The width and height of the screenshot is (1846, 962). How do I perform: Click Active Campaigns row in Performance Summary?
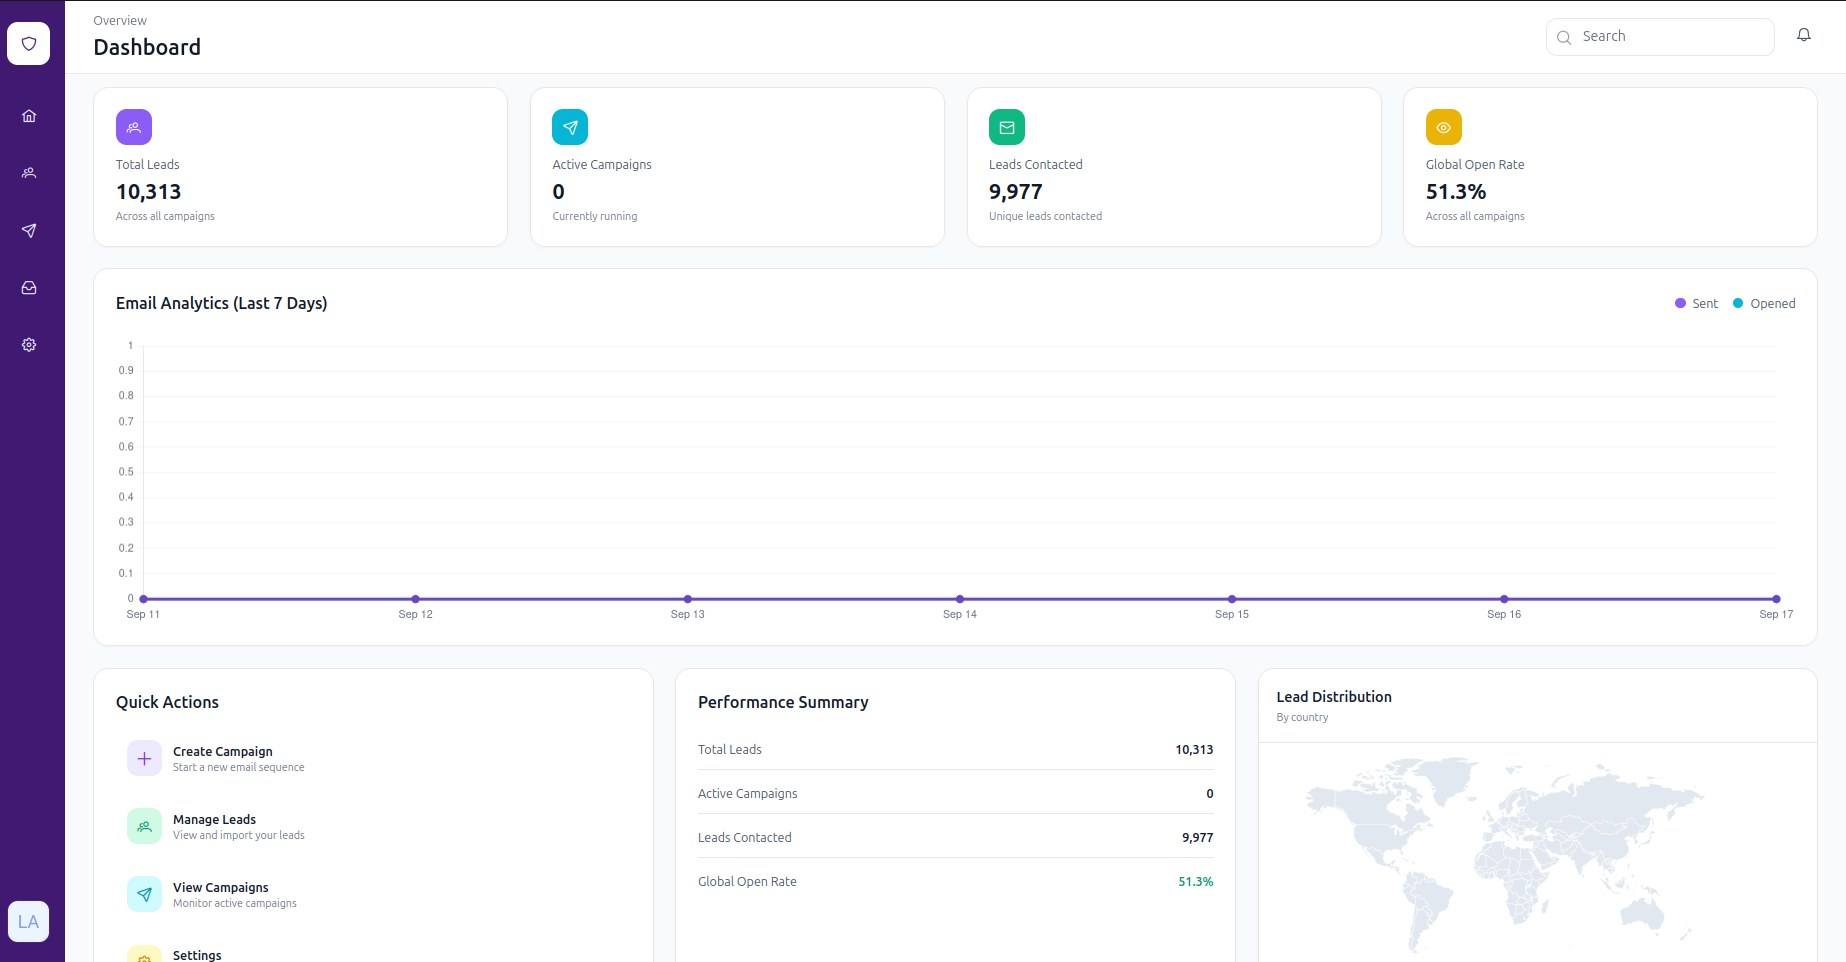956,794
